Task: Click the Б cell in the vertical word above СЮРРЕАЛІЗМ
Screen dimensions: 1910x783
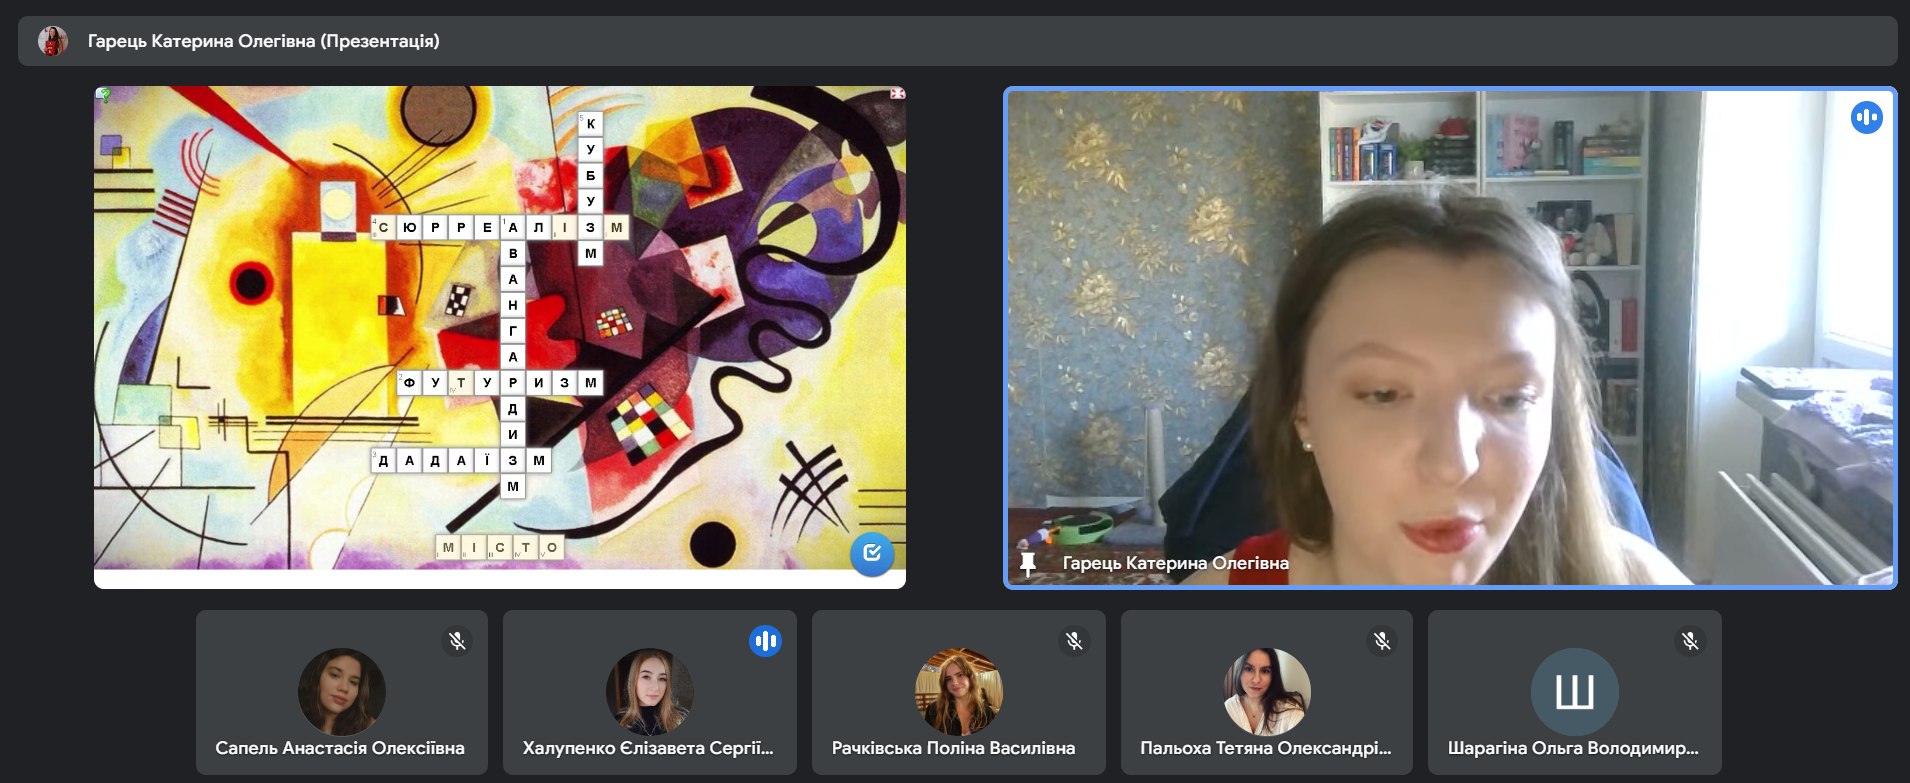Action: click(x=591, y=176)
